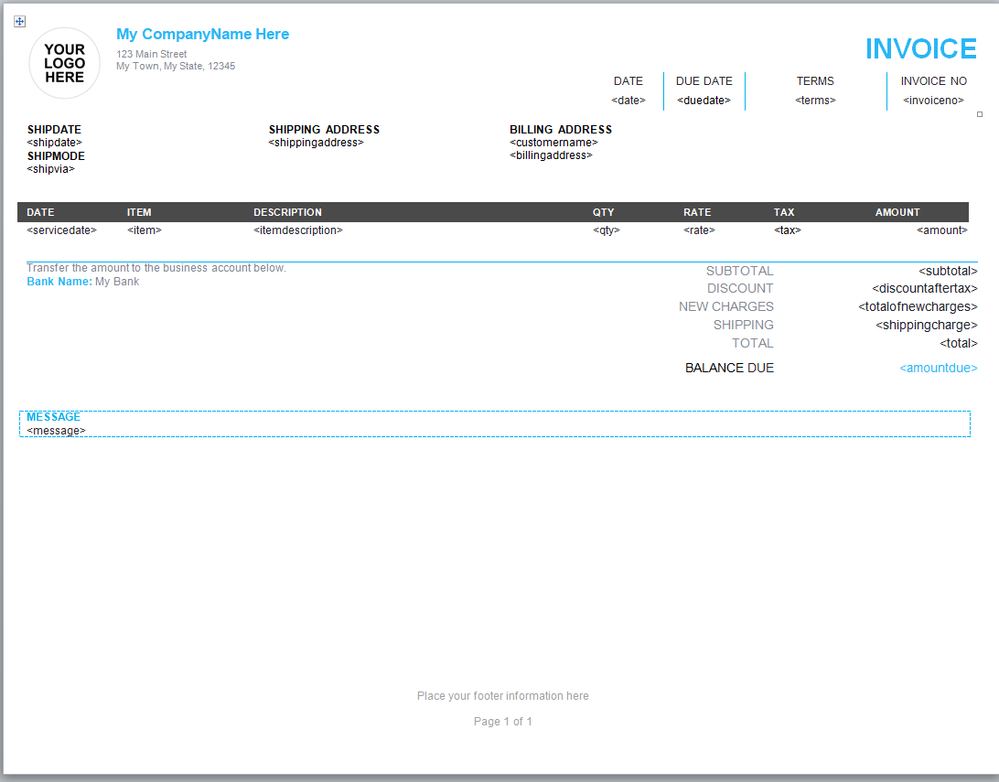
Task: Click the My Bank value
Action: tap(117, 282)
